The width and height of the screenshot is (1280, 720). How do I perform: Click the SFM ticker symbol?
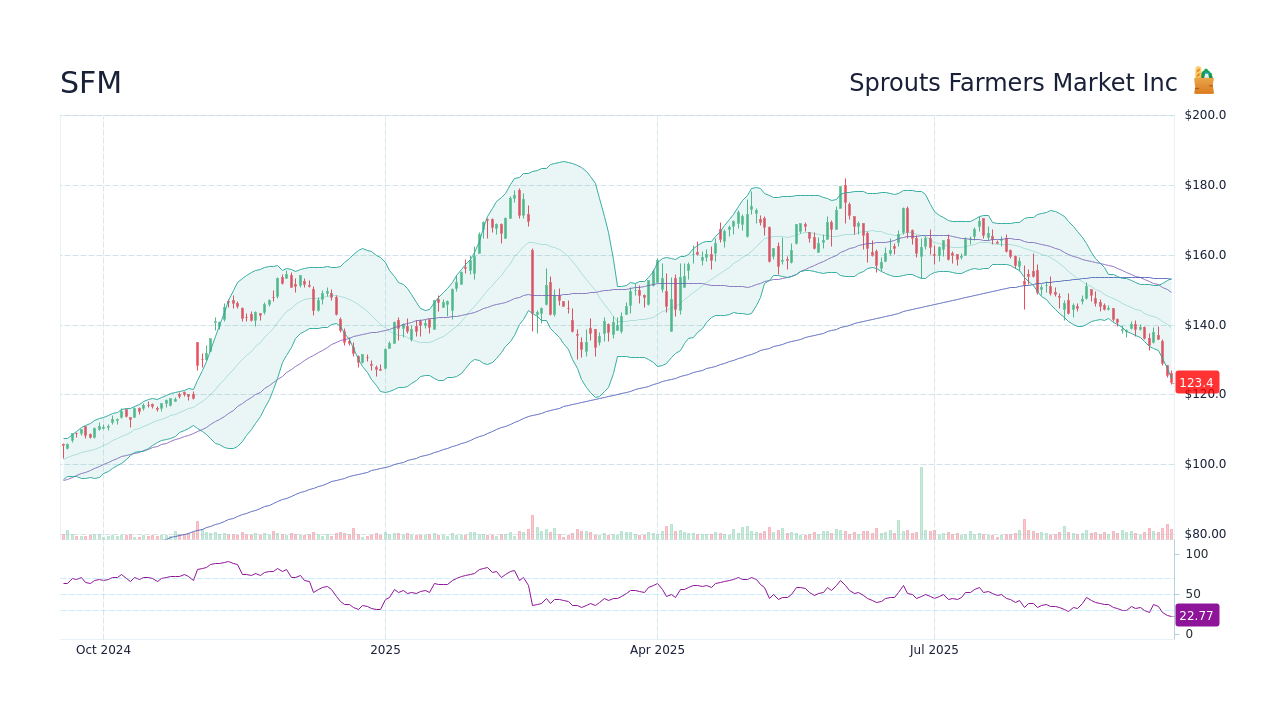91,83
